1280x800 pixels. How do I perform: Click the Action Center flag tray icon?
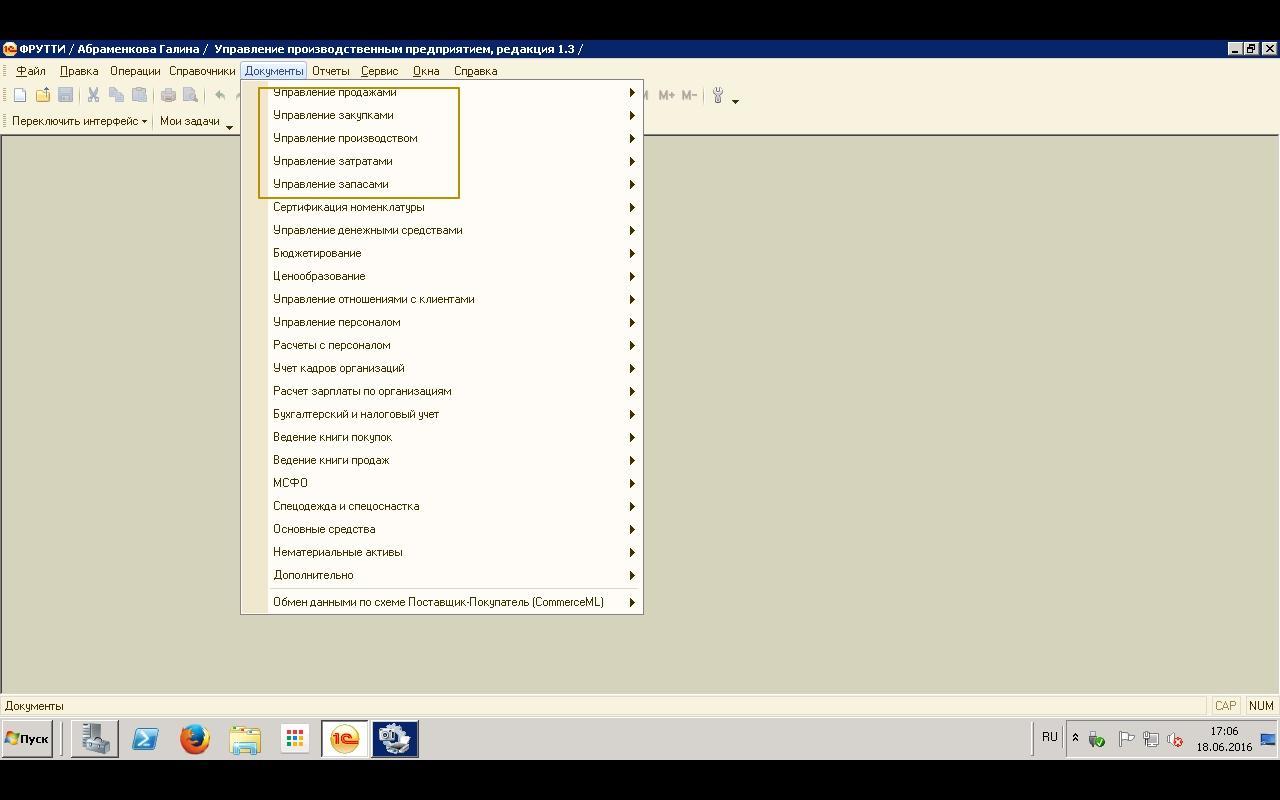tap(1126, 739)
